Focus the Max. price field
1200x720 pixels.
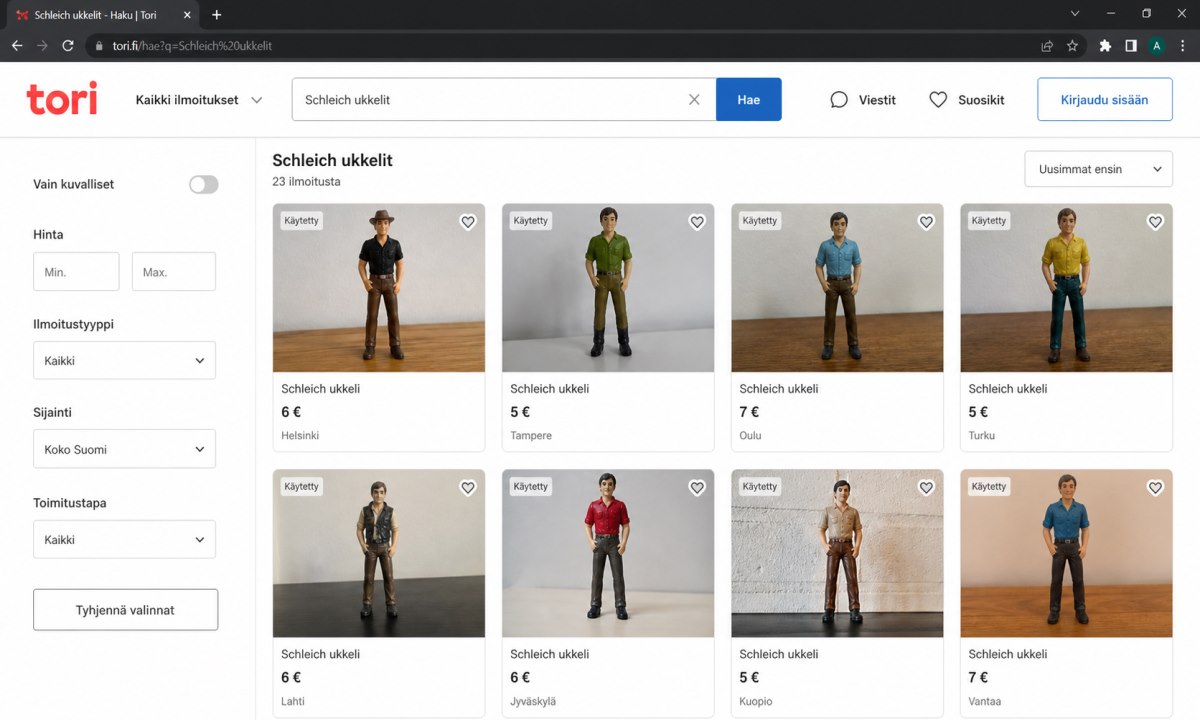coord(174,272)
